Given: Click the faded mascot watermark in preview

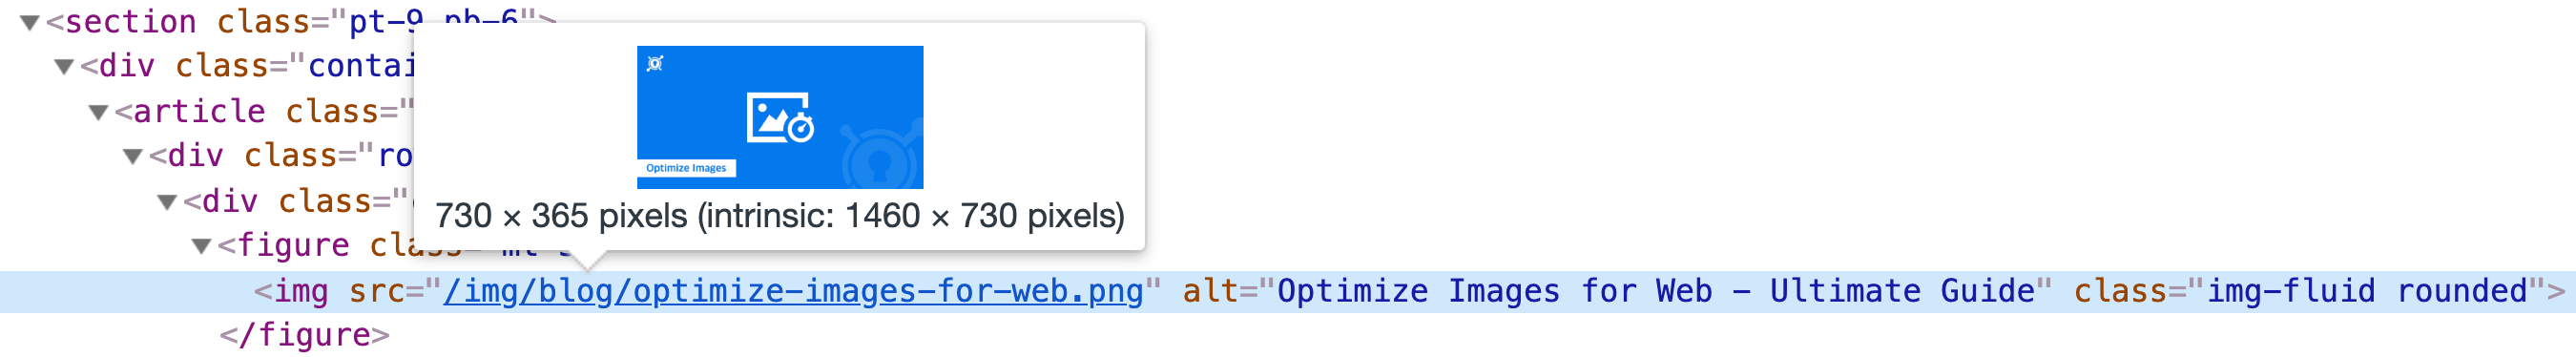Looking at the screenshot, I should [x=880, y=155].
